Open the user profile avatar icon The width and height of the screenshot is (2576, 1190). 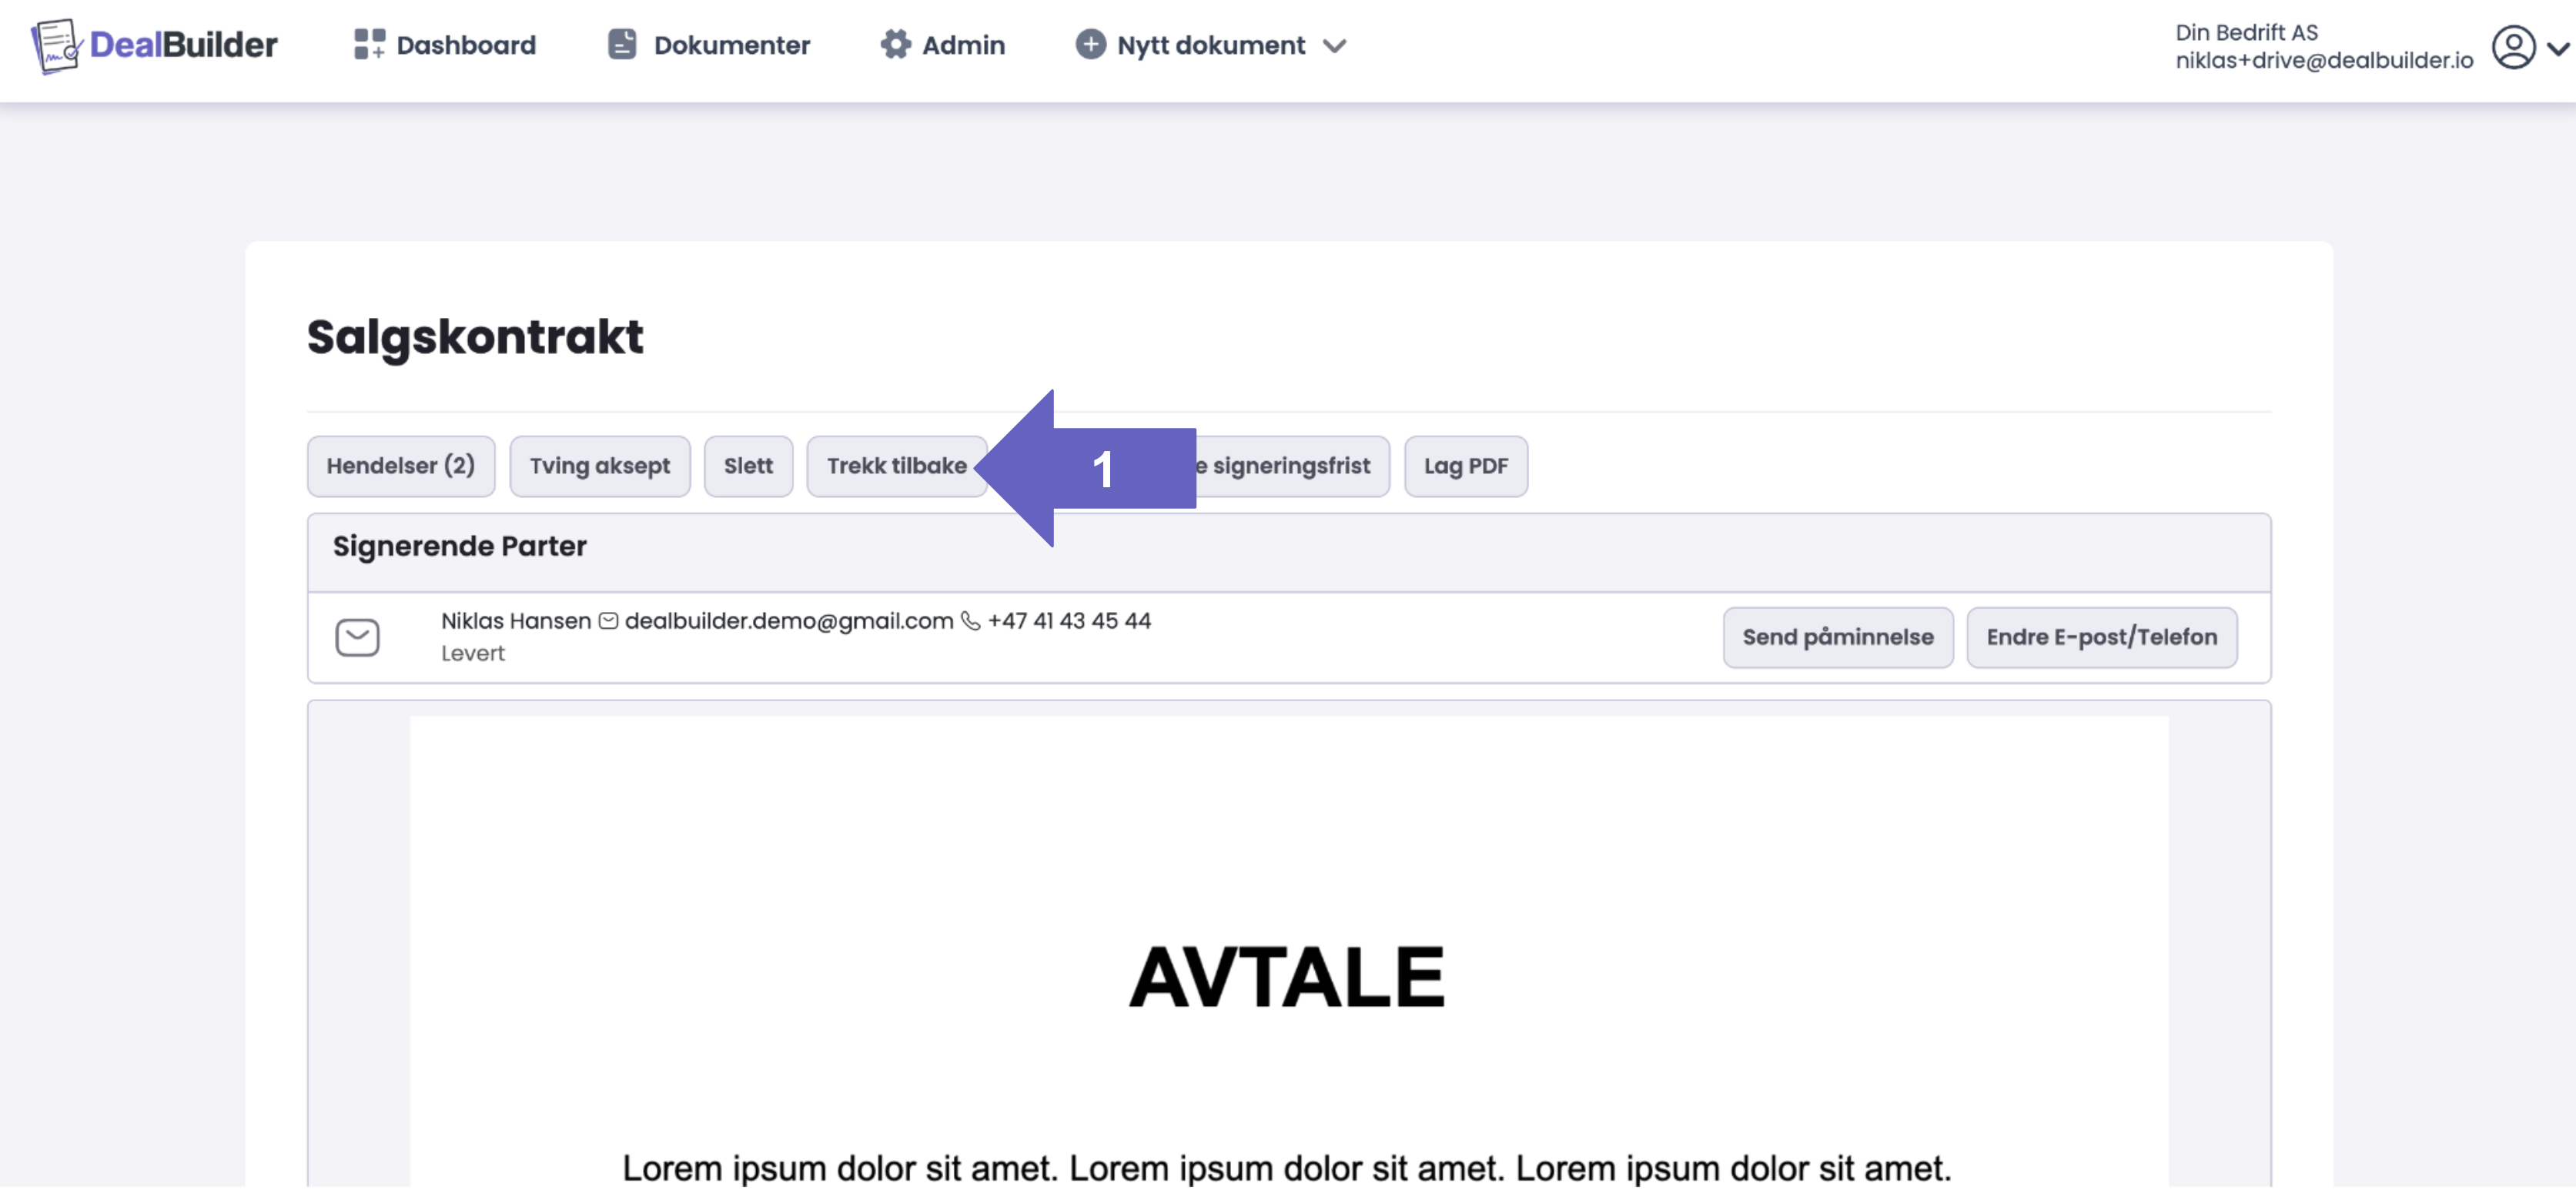coord(2512,47)
